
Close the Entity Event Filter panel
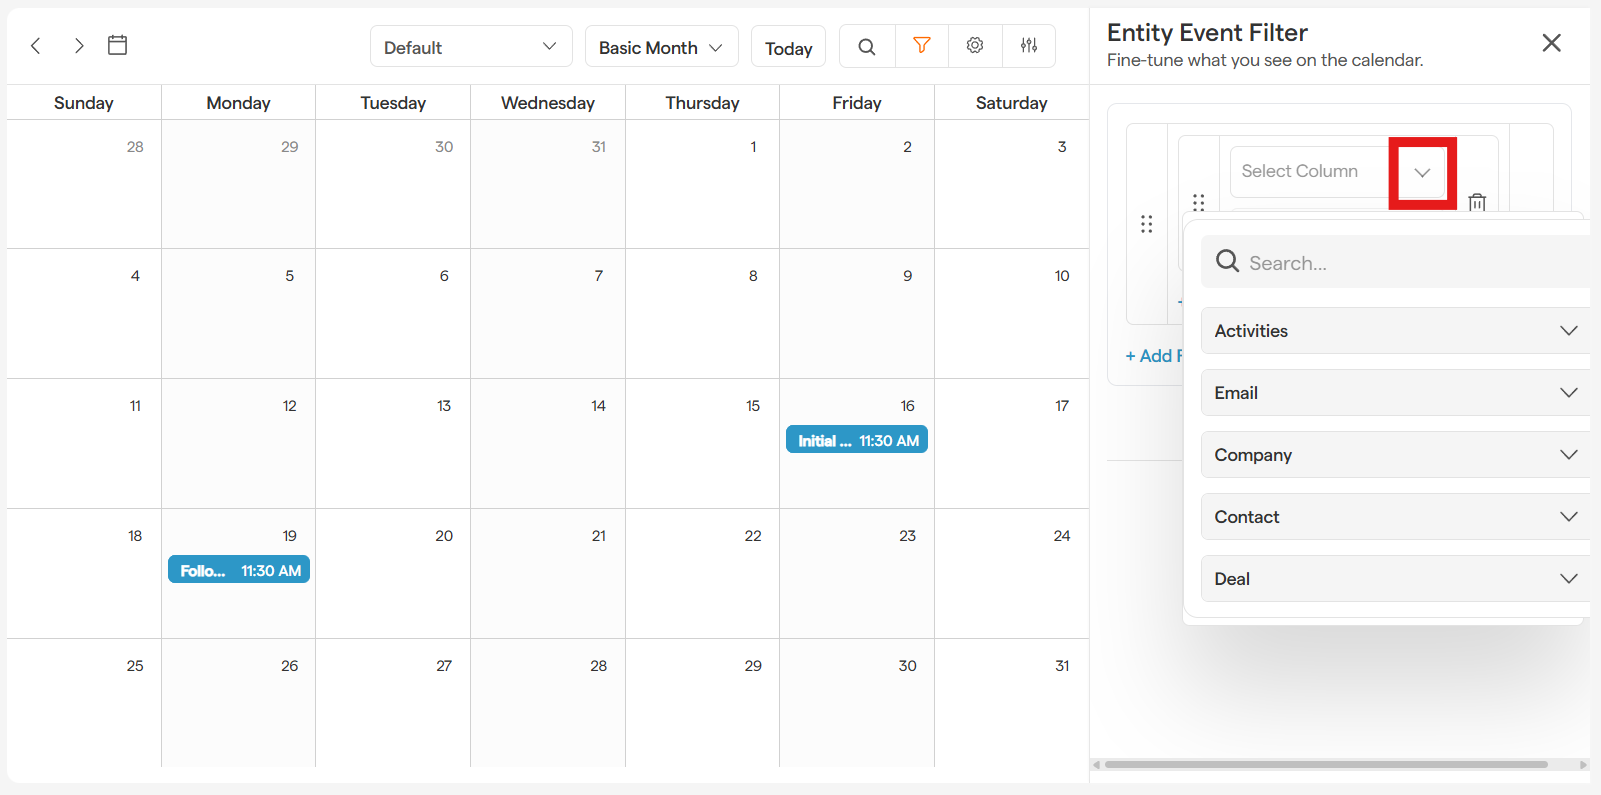[x=1551, y=43]
